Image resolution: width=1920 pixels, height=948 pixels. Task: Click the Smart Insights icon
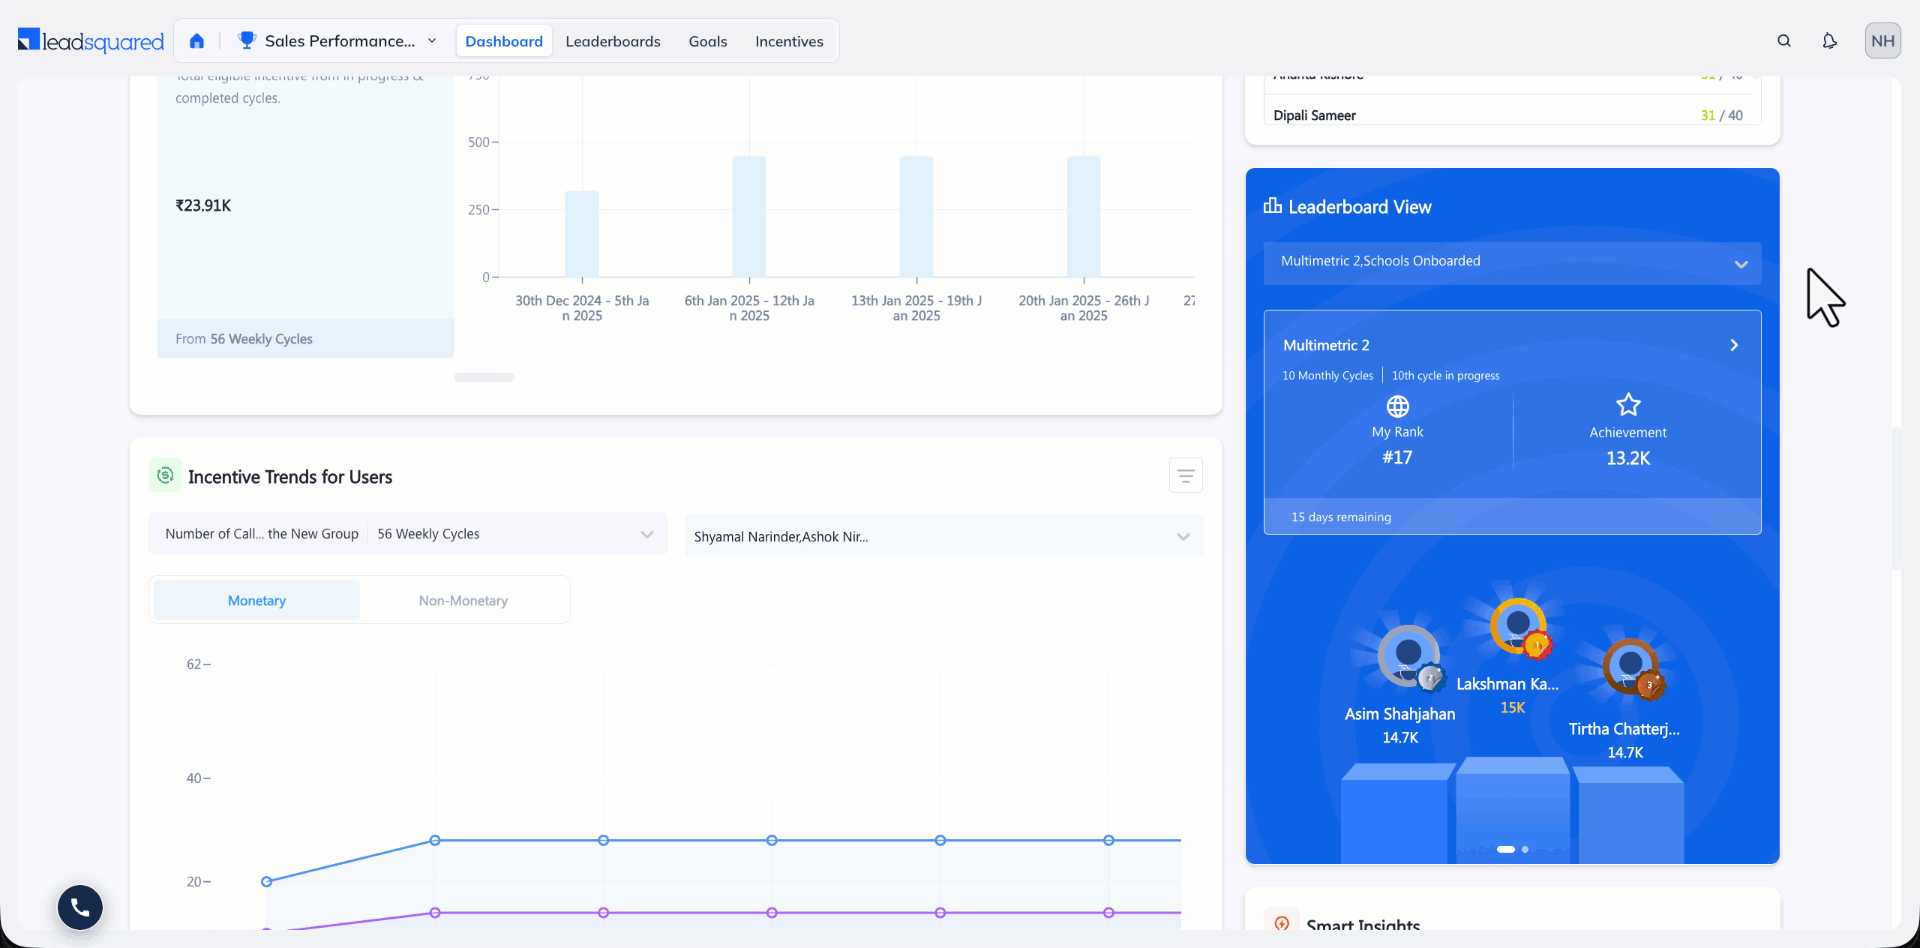pyautogui.click(x=1282, y=924)
